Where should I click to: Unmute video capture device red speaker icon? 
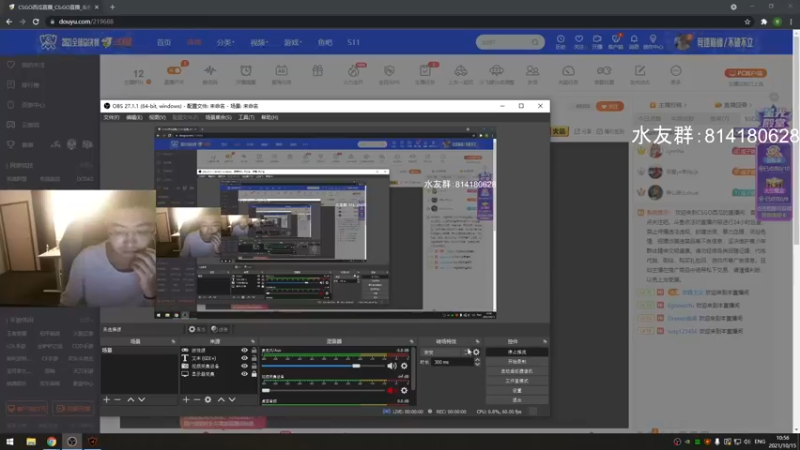pos(391,390)
